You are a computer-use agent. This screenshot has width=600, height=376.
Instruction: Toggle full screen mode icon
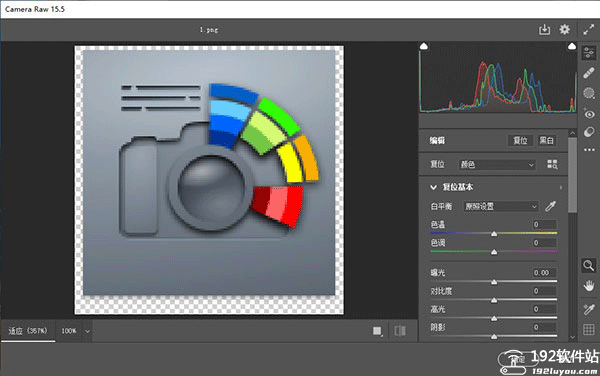point(589,29)
